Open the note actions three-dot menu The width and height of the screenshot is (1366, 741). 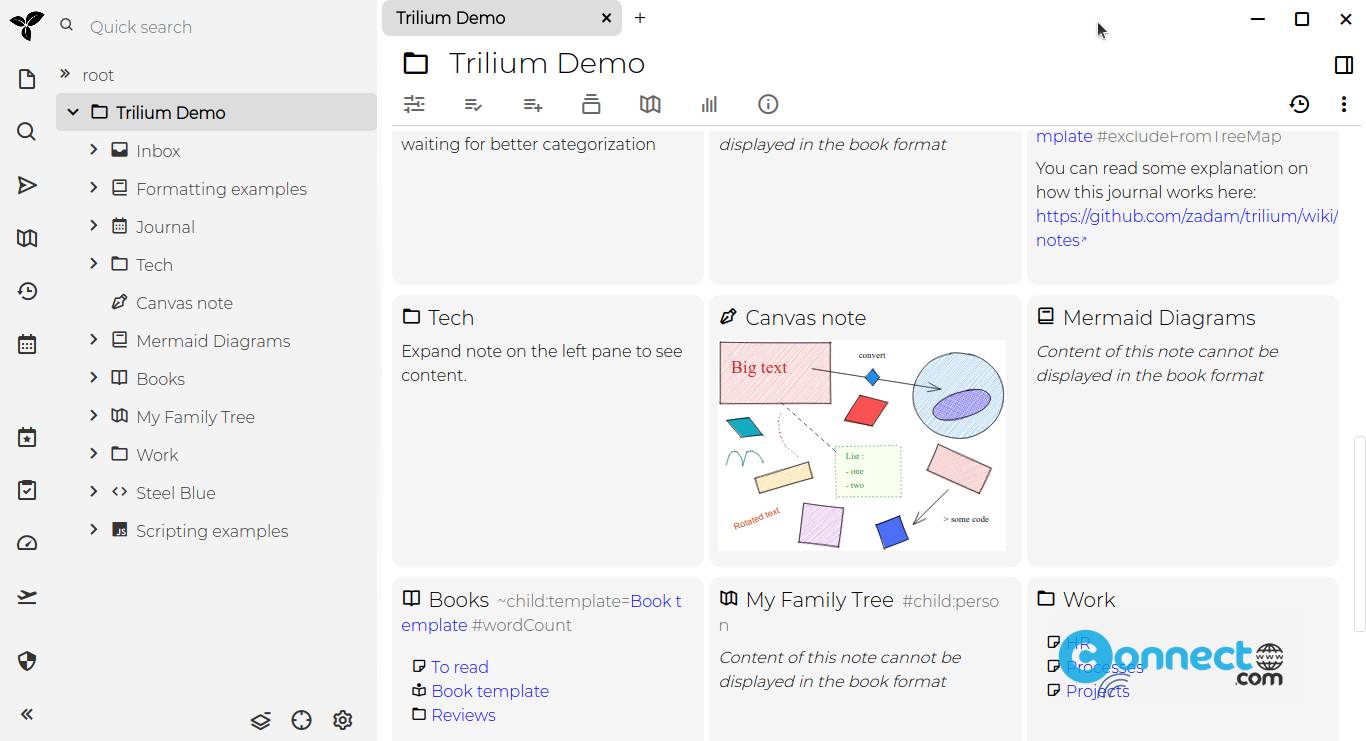[1343, 104]
